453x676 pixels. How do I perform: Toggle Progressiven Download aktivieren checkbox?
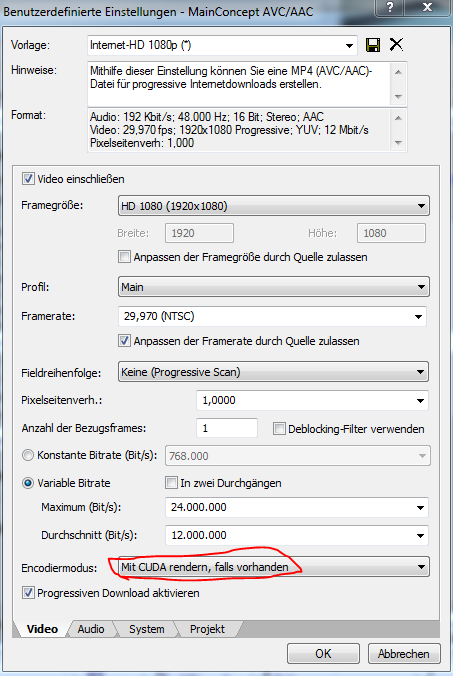28,593
